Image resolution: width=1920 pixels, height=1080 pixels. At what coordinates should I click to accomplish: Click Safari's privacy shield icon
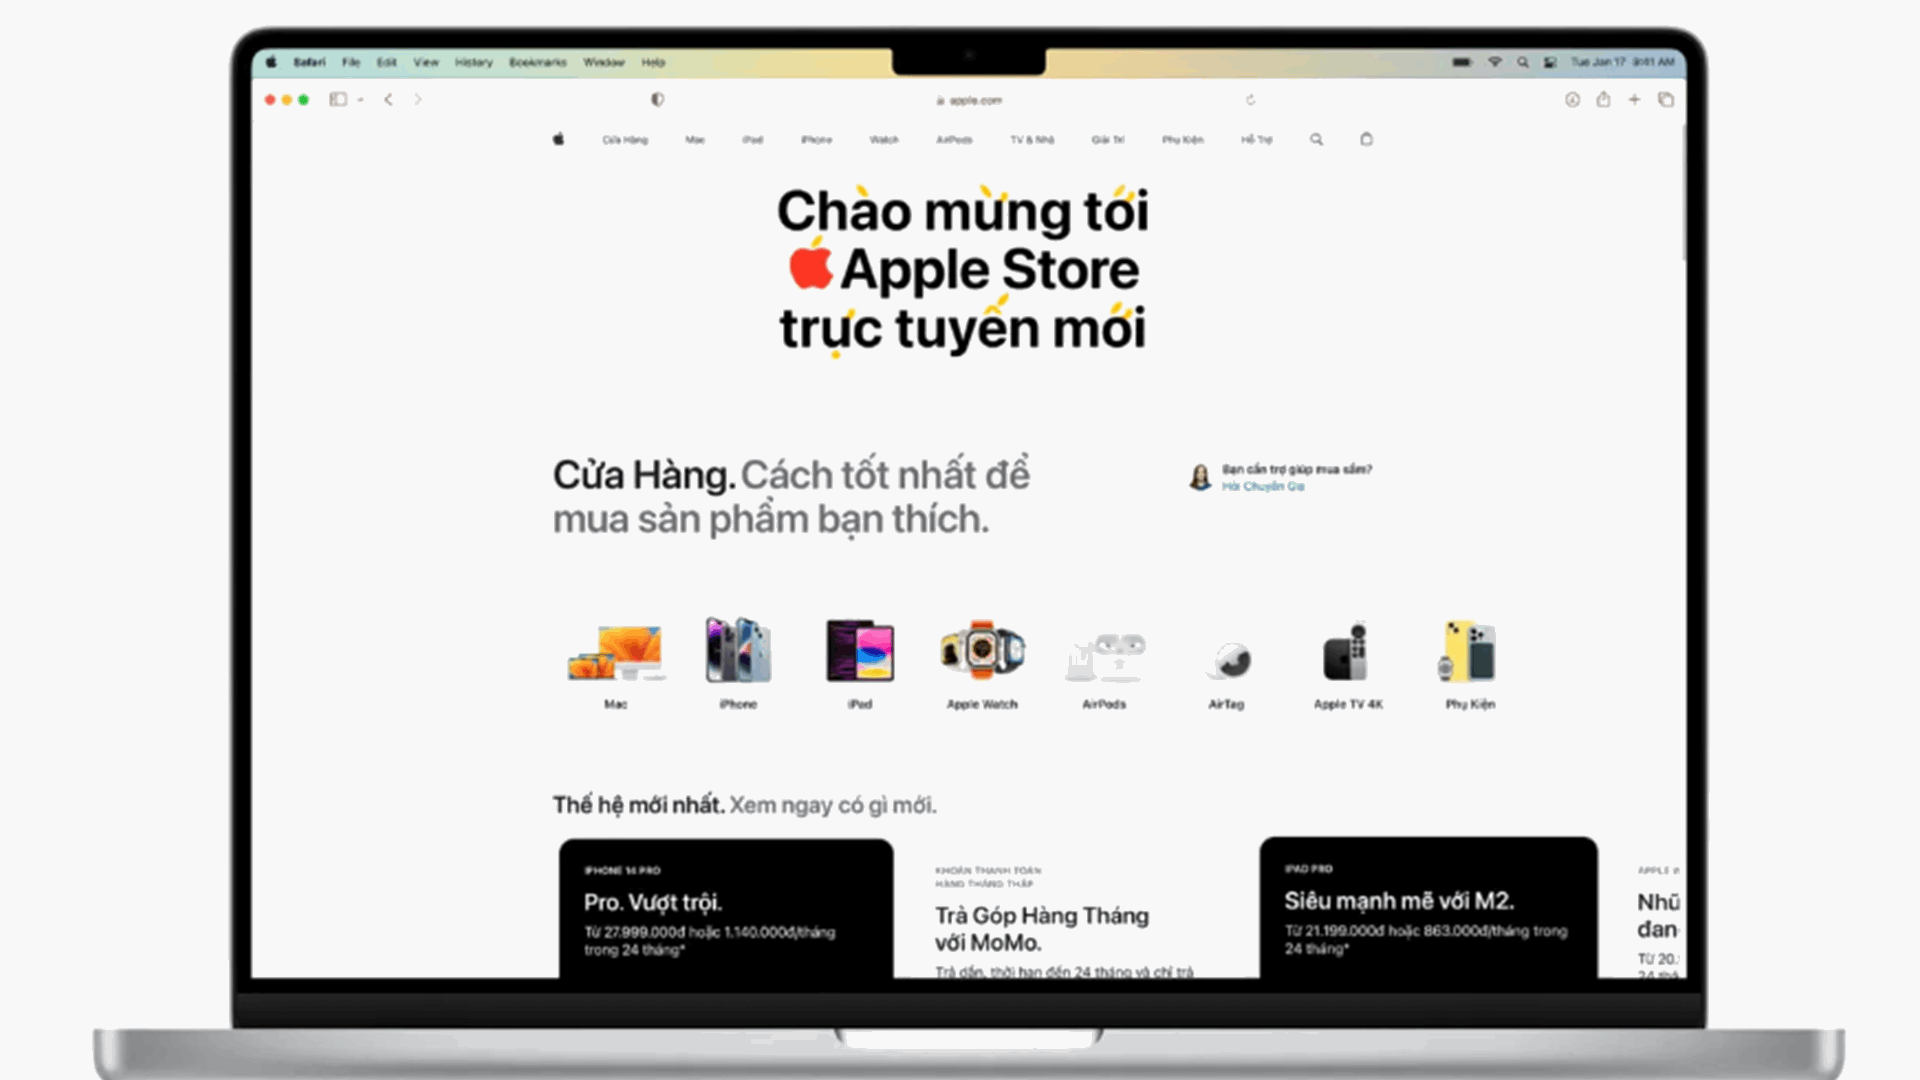point(656,100)
